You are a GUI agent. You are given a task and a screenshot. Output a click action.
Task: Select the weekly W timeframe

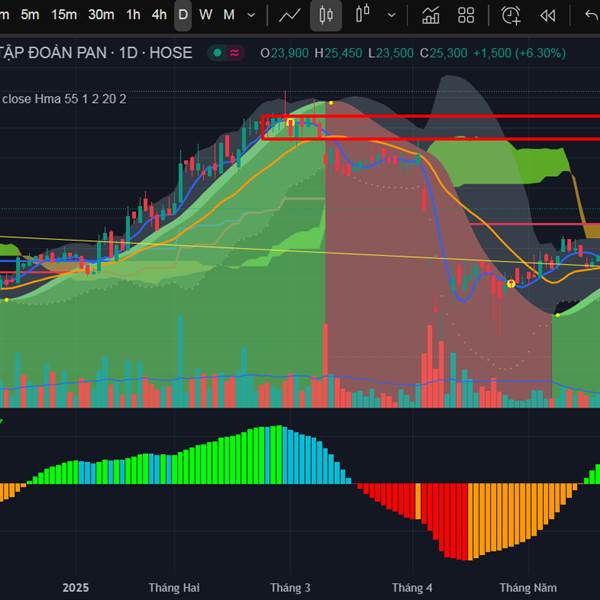tap(205, 15)
